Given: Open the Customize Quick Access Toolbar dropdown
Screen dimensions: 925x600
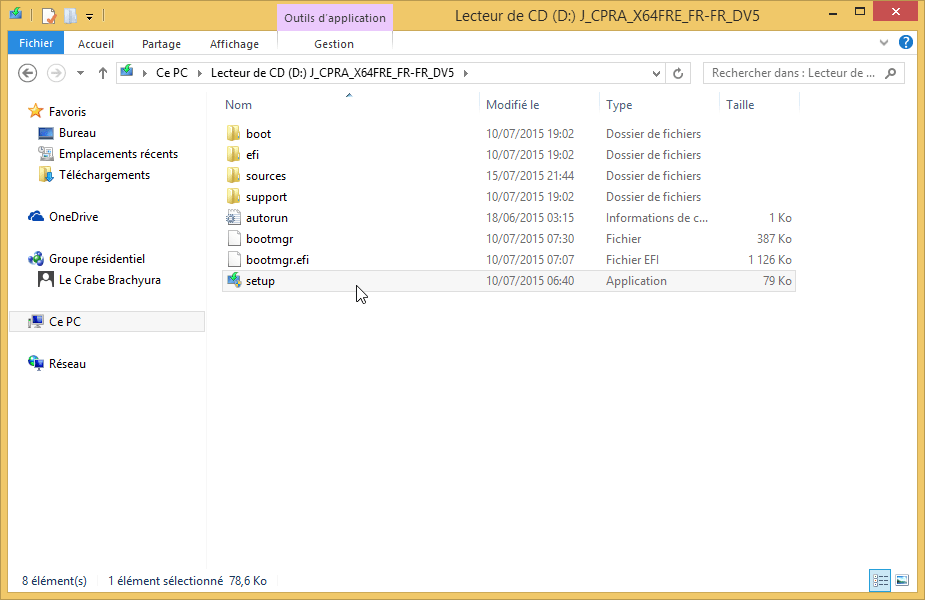Looking at the screenshot, I should point(89,17).
